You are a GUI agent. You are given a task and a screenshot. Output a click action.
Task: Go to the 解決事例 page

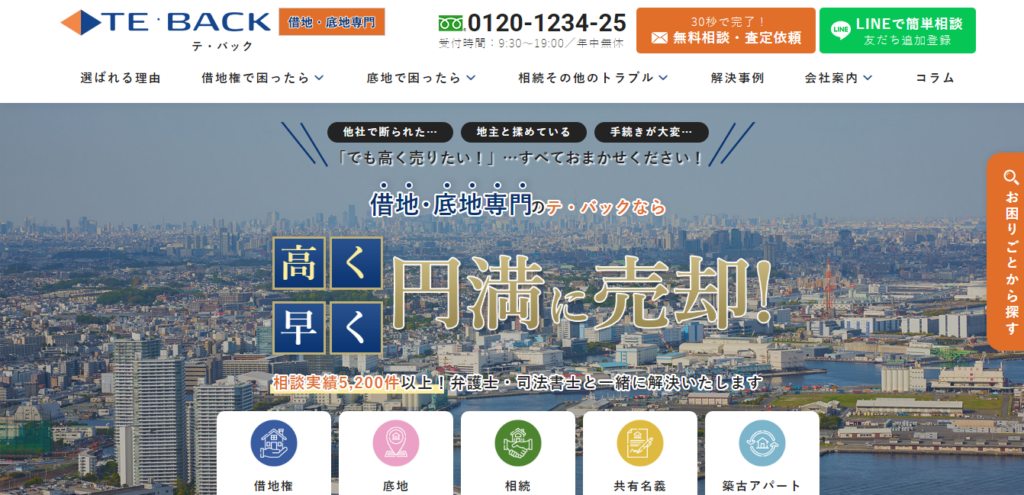737,78
